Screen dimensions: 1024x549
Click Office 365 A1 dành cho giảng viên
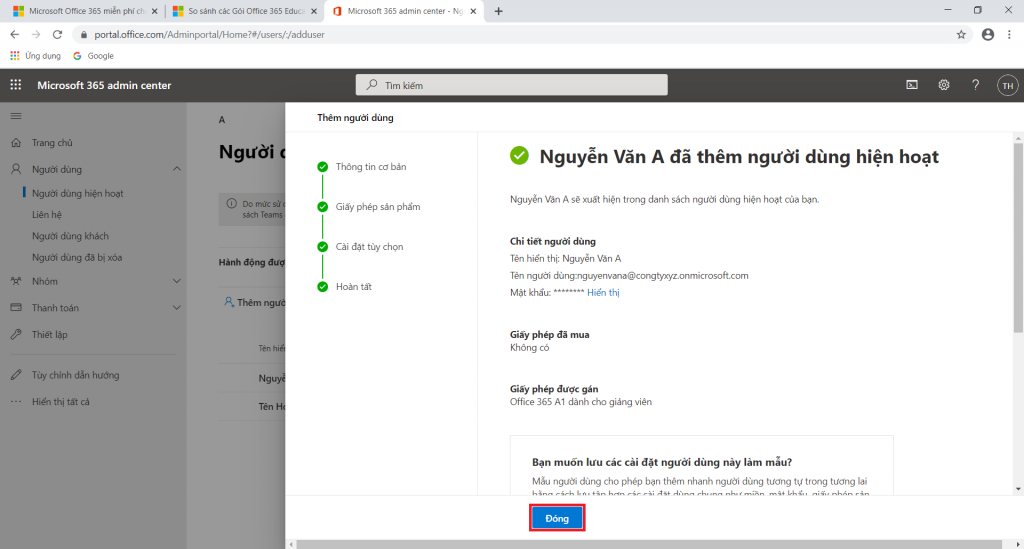point(581,402)
